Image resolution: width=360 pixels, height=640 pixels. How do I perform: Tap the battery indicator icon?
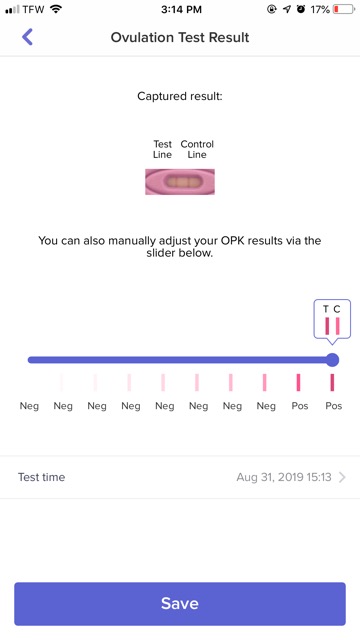343,9
